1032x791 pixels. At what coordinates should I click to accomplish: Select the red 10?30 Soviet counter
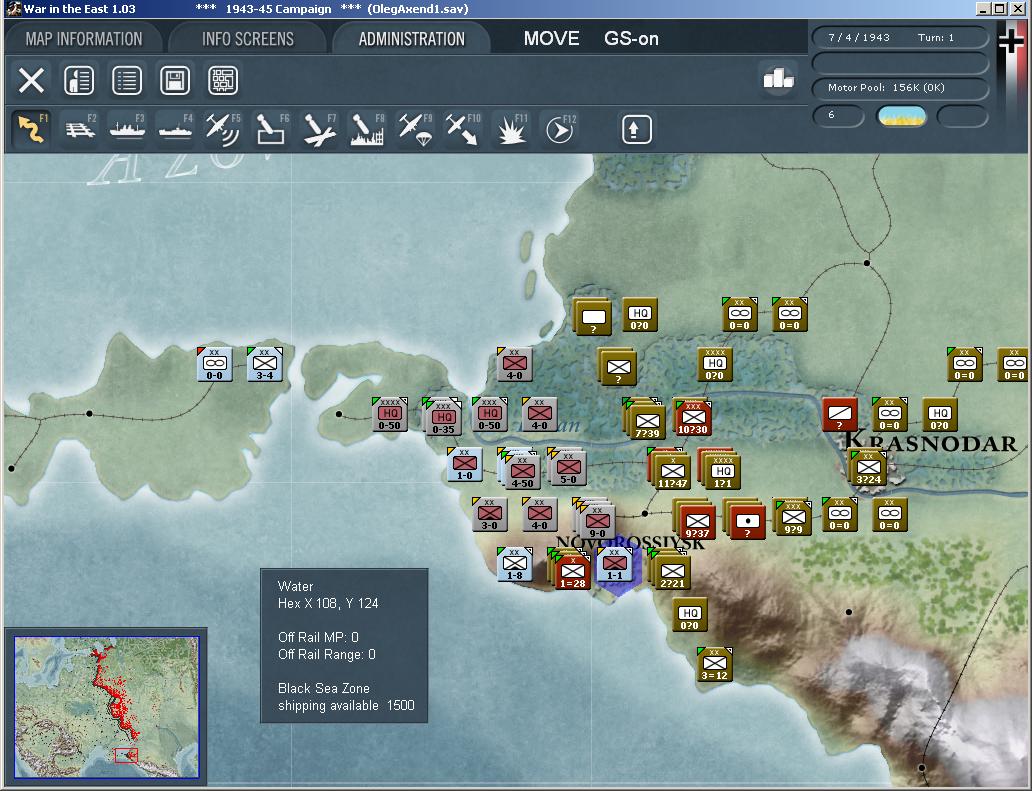coord(692,417)
